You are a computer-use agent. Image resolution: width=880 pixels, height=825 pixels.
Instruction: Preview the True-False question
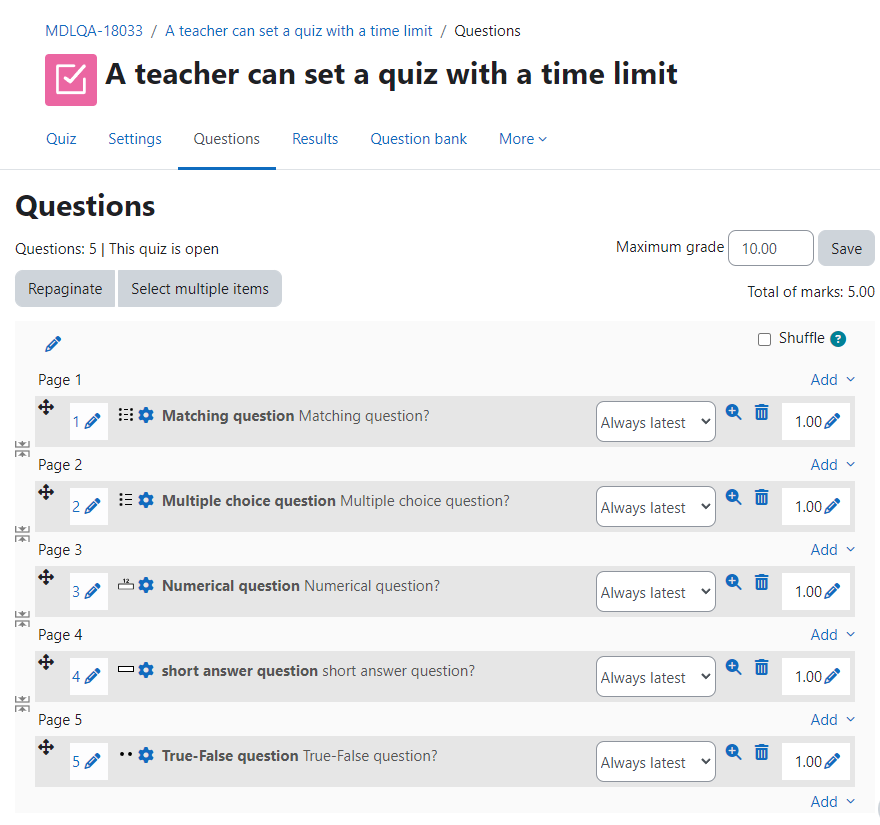point(734,752)
